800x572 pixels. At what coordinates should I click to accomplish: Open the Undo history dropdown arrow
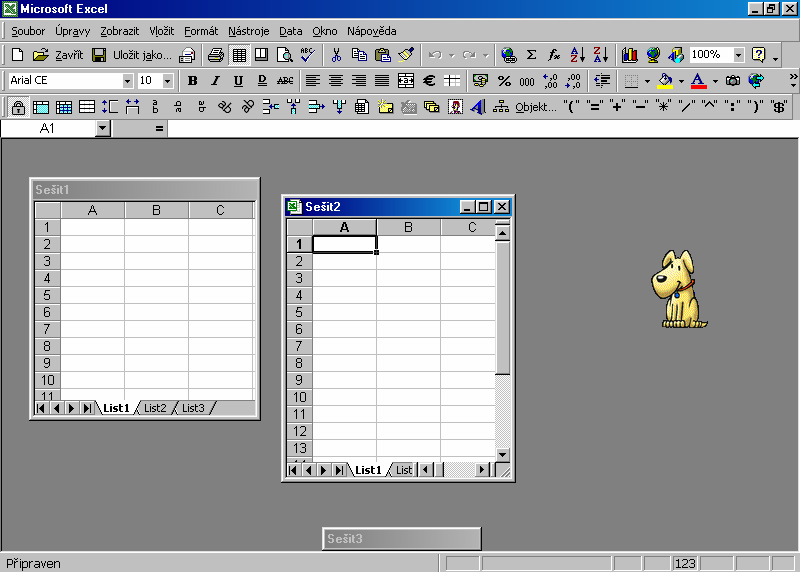[452, 55]
